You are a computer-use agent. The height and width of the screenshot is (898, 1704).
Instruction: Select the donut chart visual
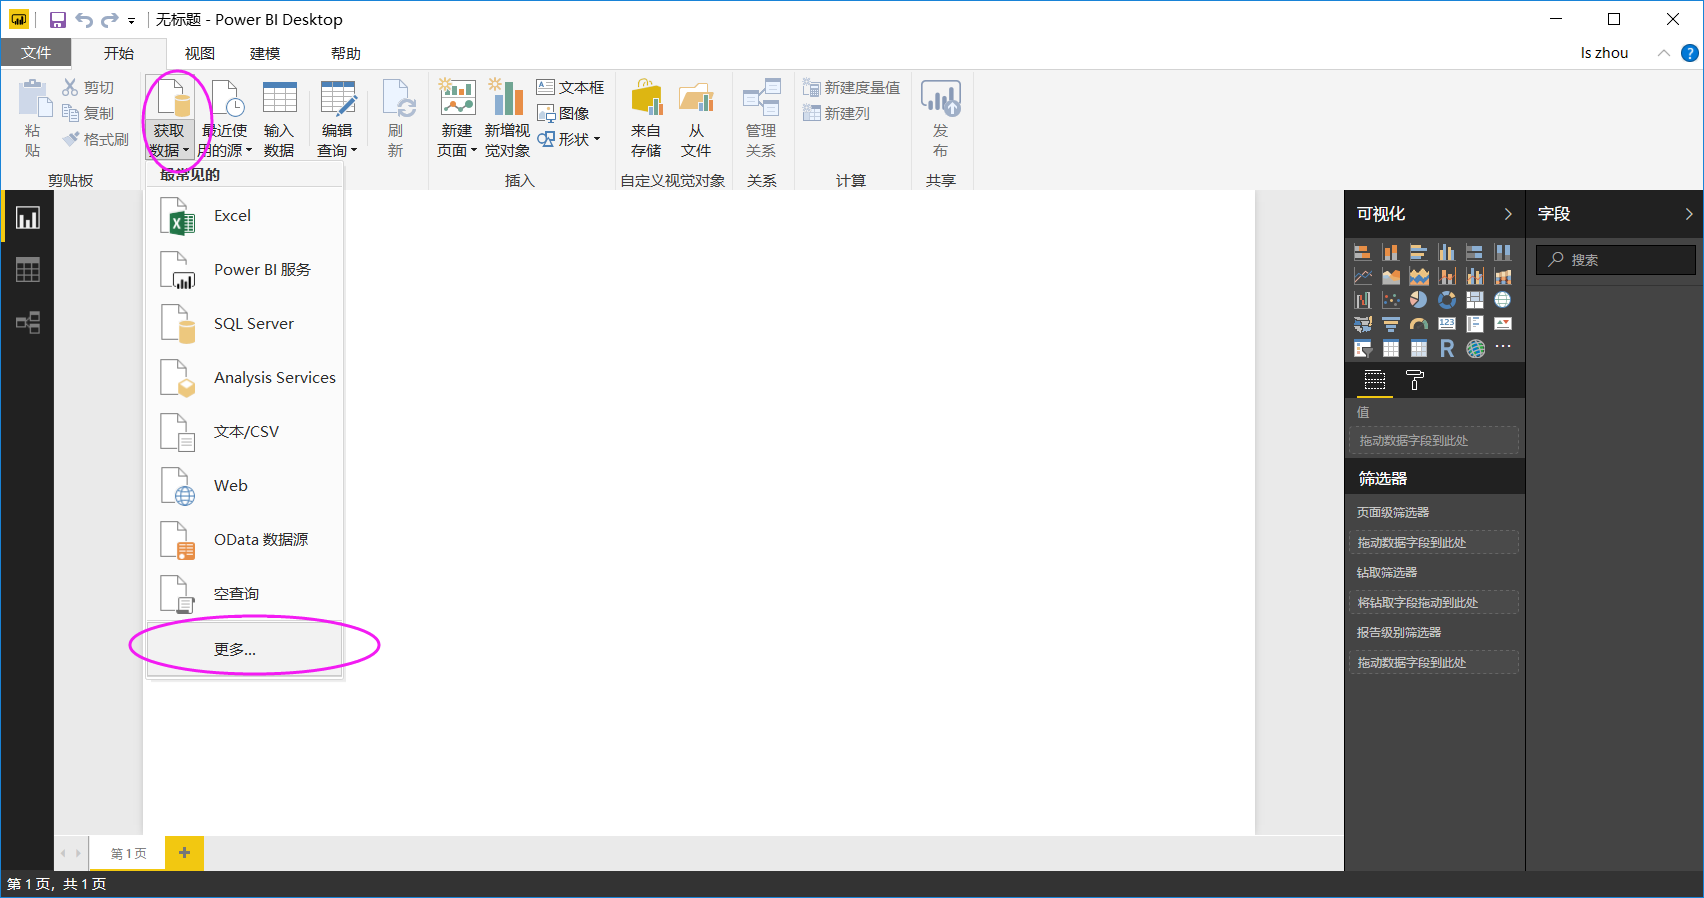(1446, 300)
